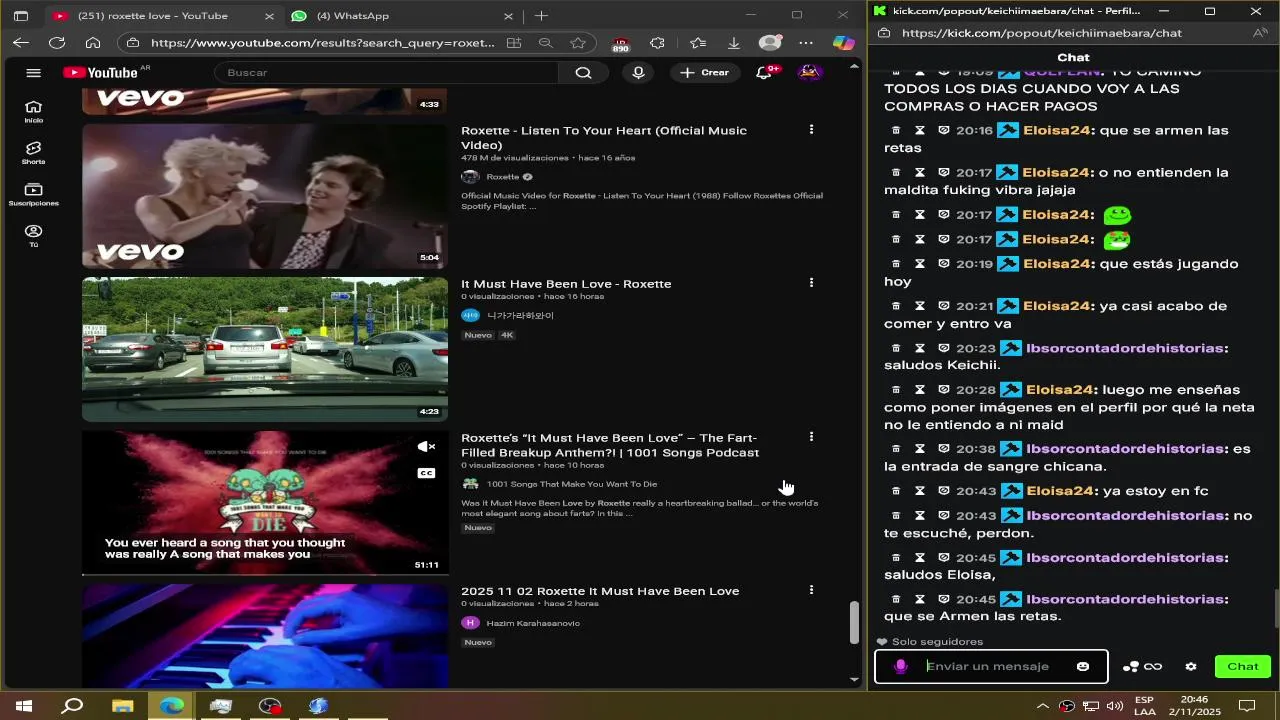Image resolution: width=1280 pixels, height=720 pixels.
Task: Open options menu for It Must Have Been Love video
Action: (x=811, y=283)
